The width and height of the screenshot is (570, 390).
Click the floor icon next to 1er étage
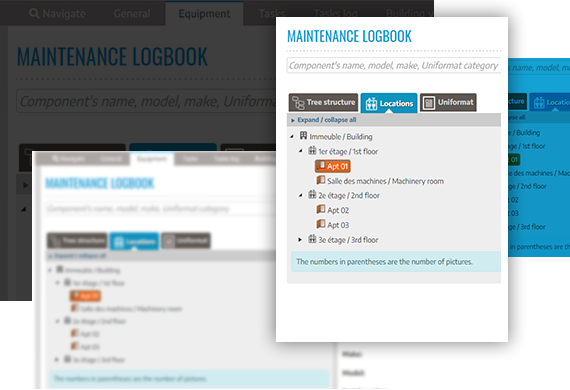tap(312, 150)
